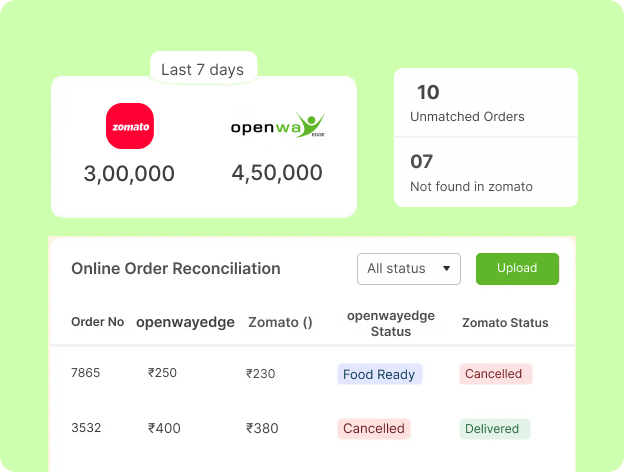Click the Zomato () column header
The width and height of the screenshot is (624, 472).
(280, 322)
